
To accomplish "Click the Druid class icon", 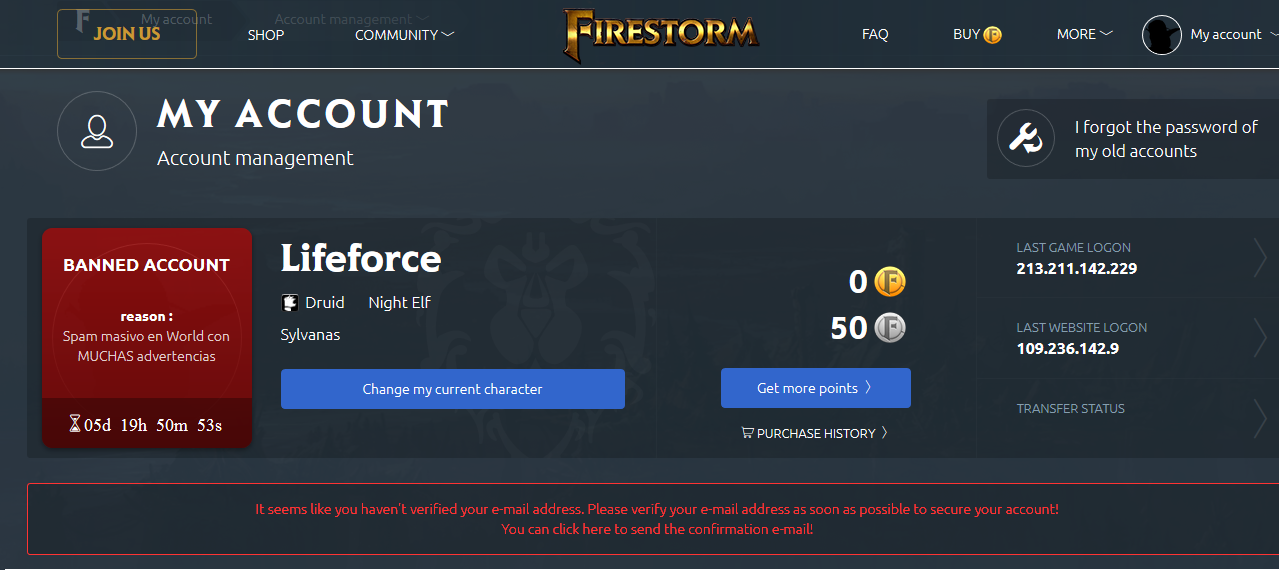I will (x=290, y=303).
